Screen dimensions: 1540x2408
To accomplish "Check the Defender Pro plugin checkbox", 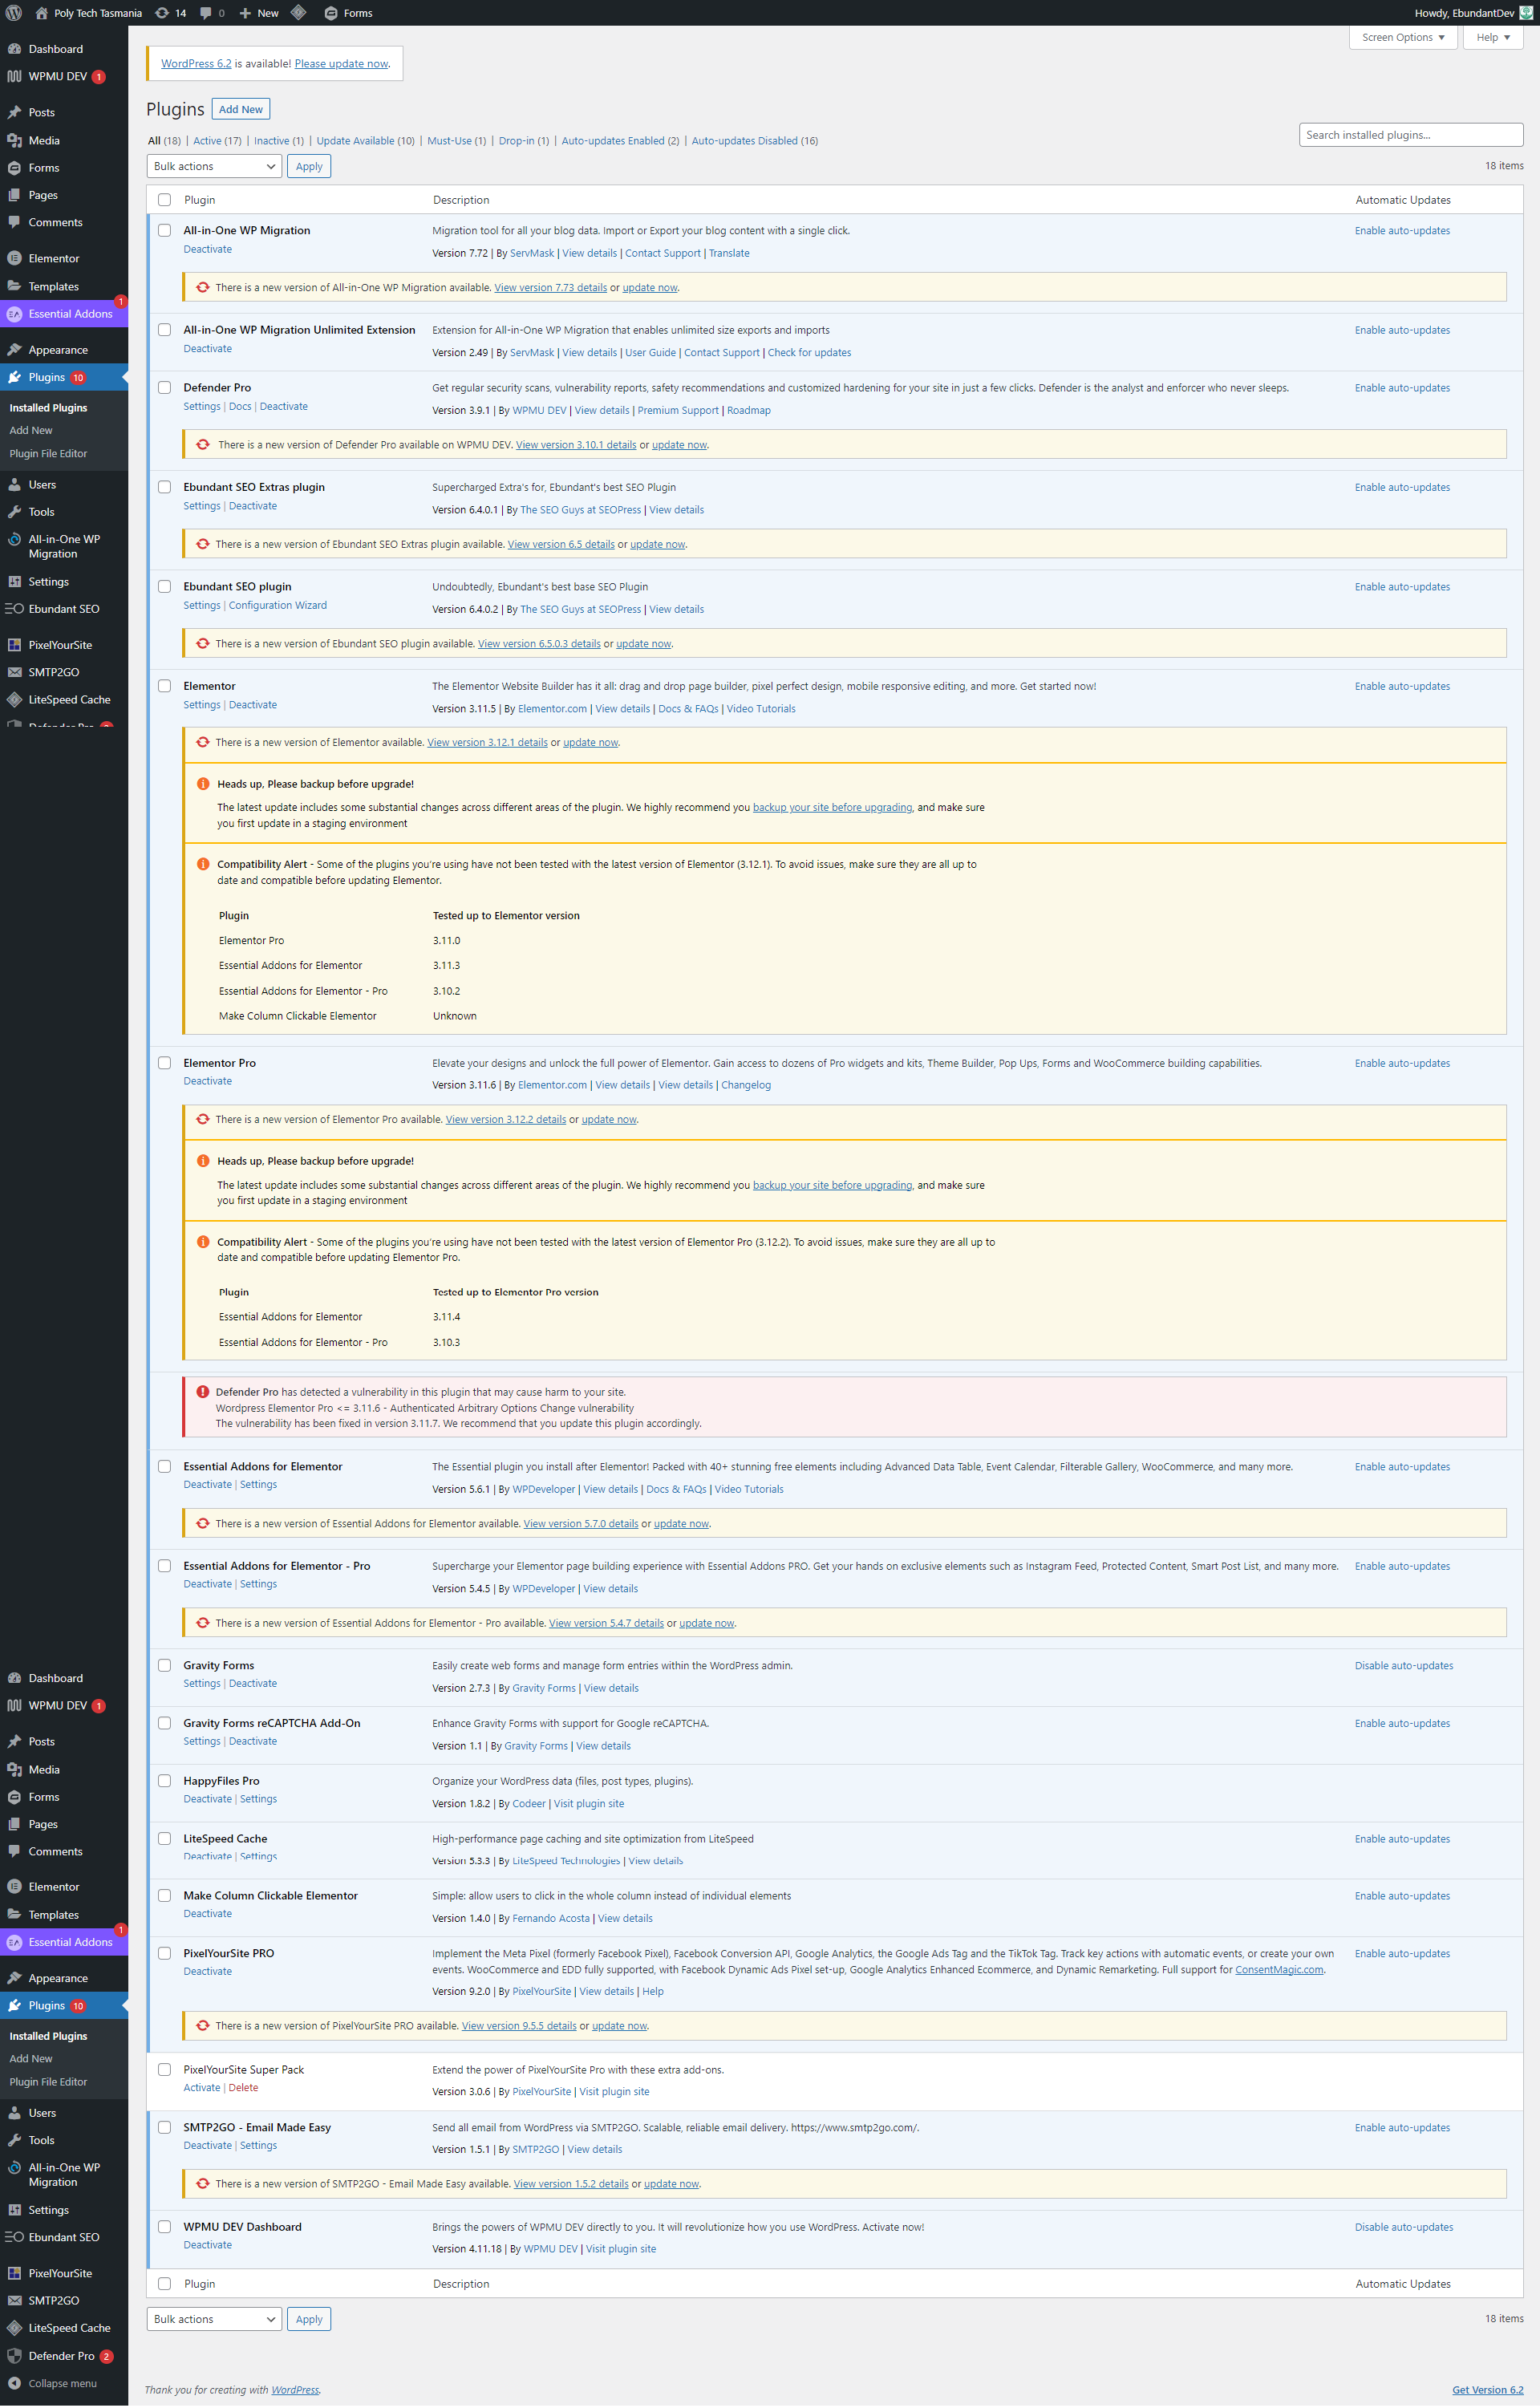I will coord(165,388).
